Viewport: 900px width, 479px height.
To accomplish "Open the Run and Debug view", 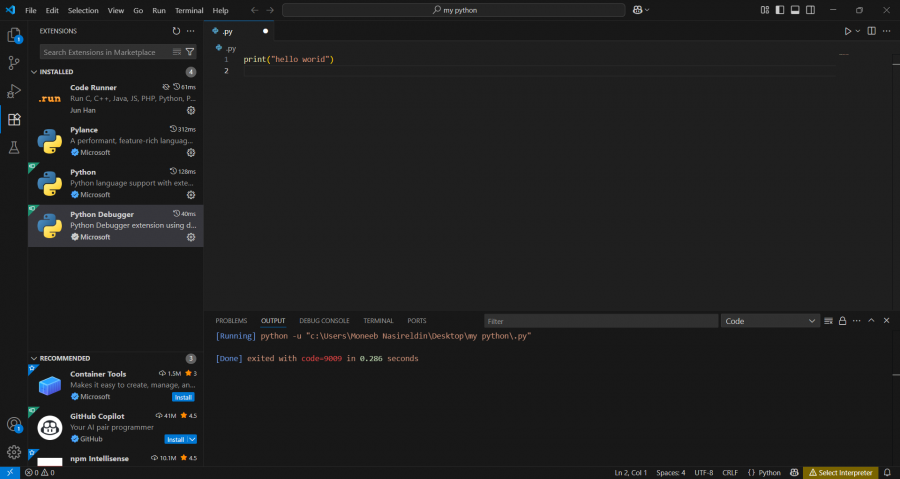I will (14, 91).
